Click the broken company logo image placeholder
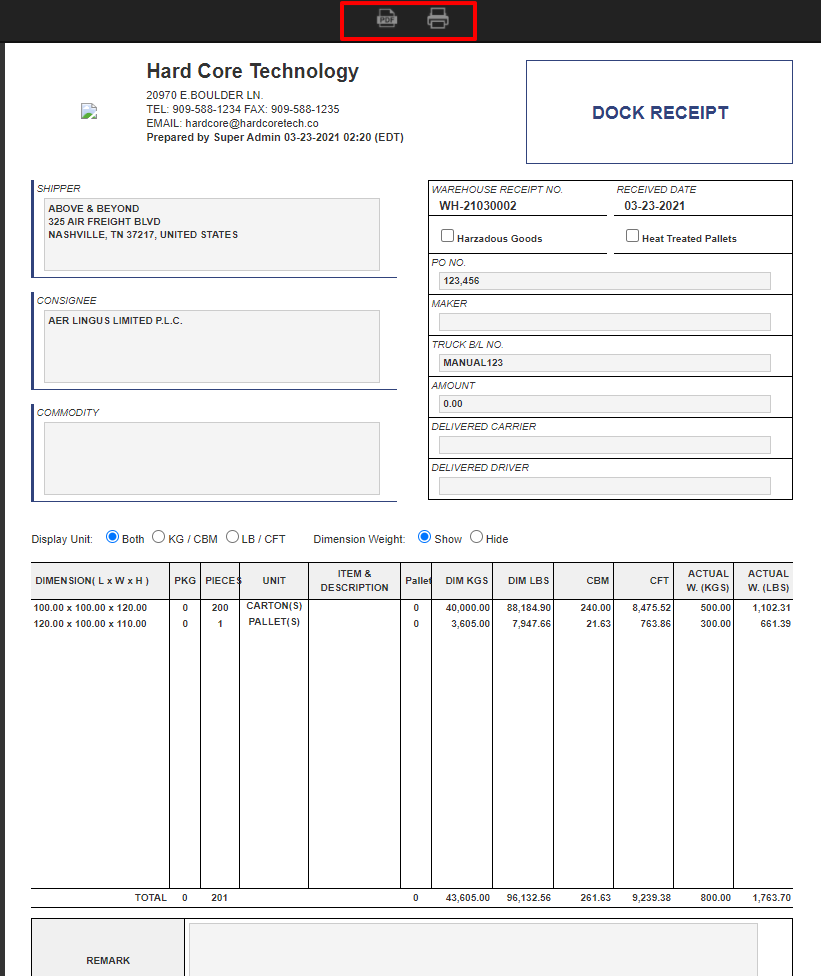Image resolution: width=821 pixels, height=976 pixels. point(88,111)
